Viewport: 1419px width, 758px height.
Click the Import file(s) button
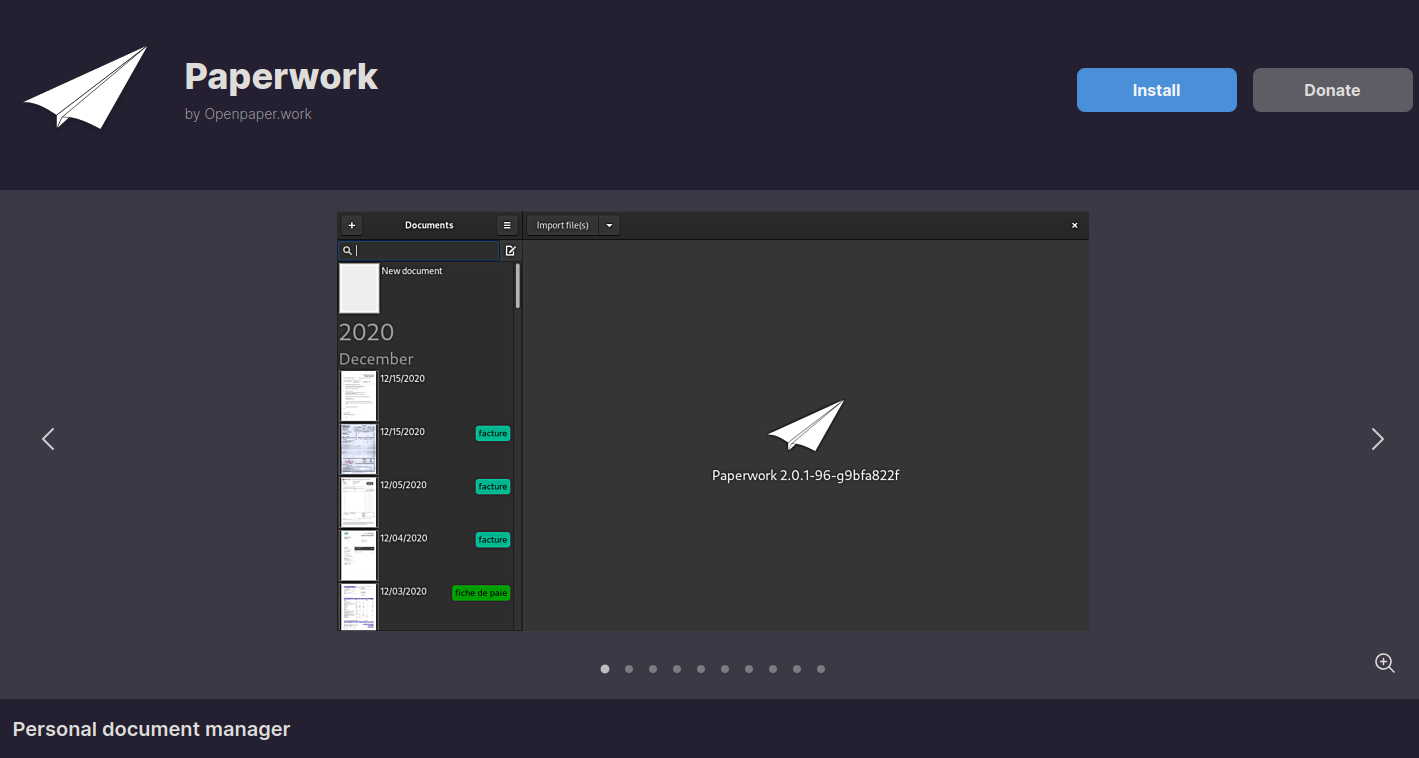[562, 225]
